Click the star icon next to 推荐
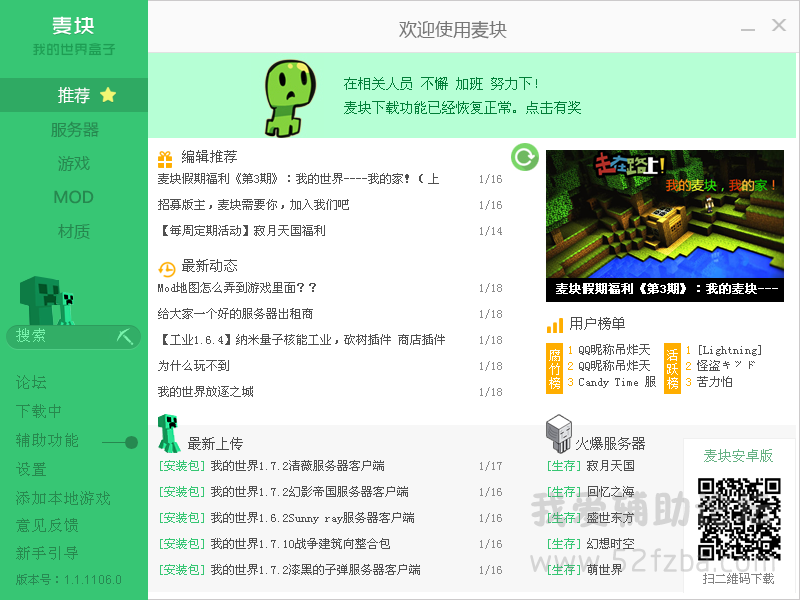Image resolution: width=800 pixels, height=600 pixels. pos(108,95)
